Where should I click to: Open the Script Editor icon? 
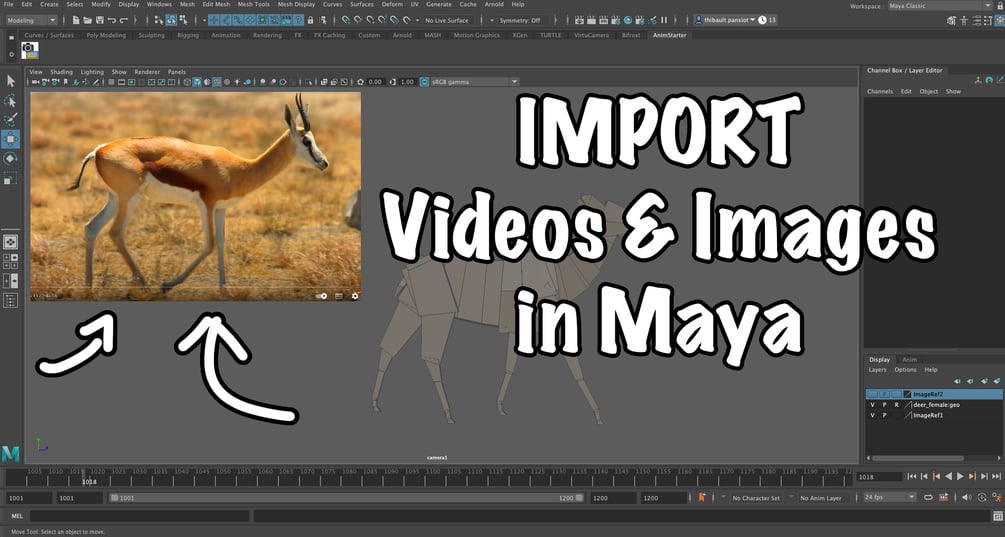point(997,516)
